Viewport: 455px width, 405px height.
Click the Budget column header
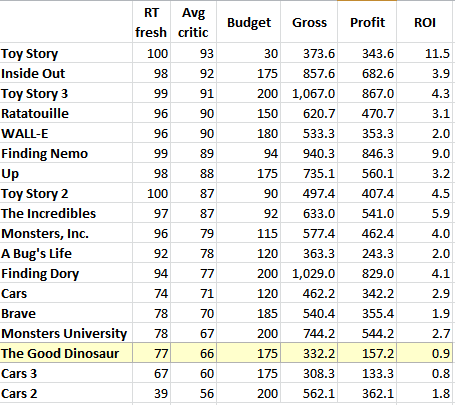[249, 22]
